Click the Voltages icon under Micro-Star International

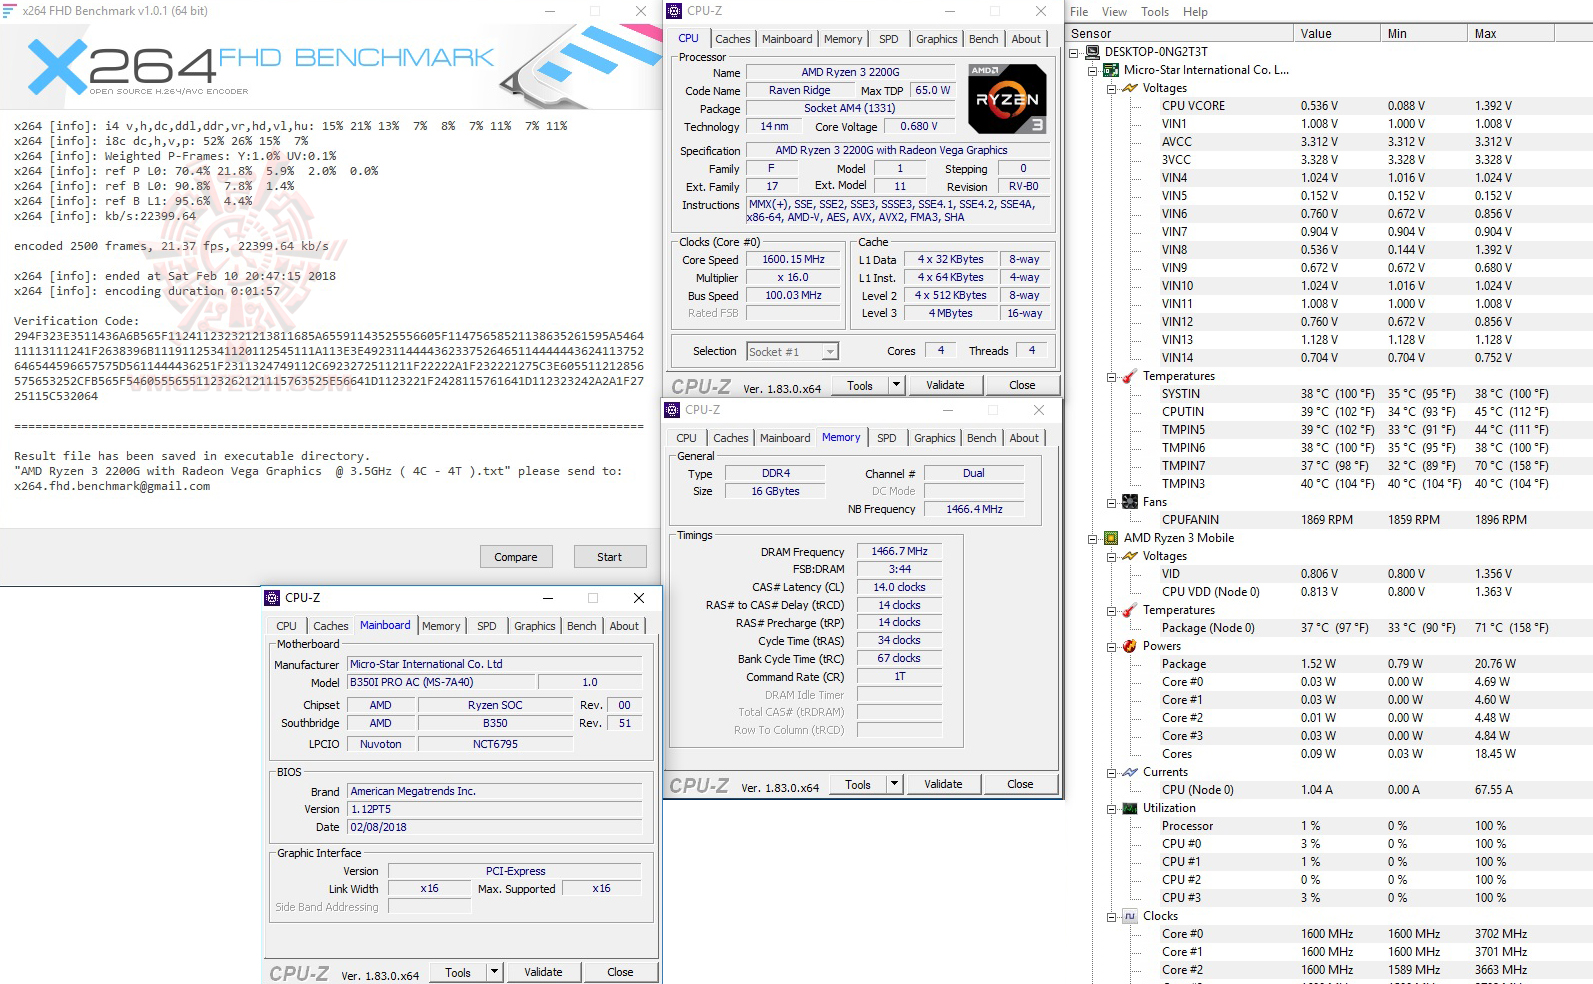click(x=1130, y=88)
